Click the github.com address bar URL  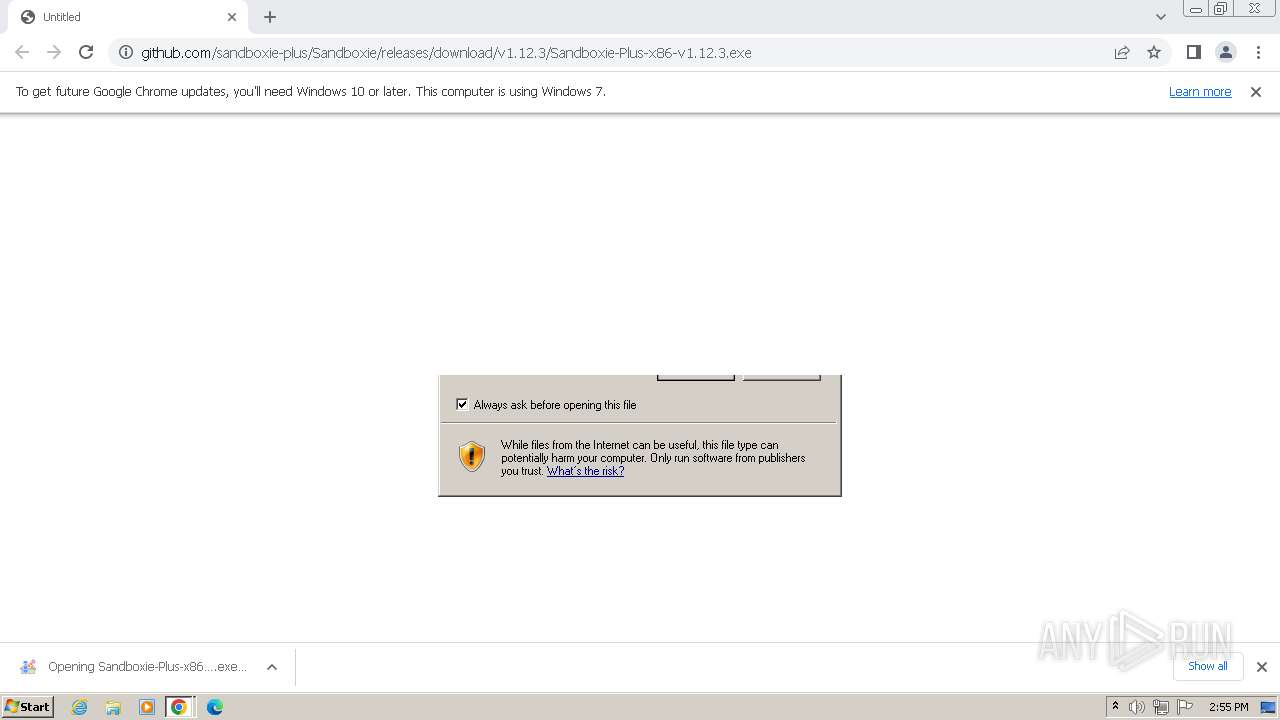point(446,52)
